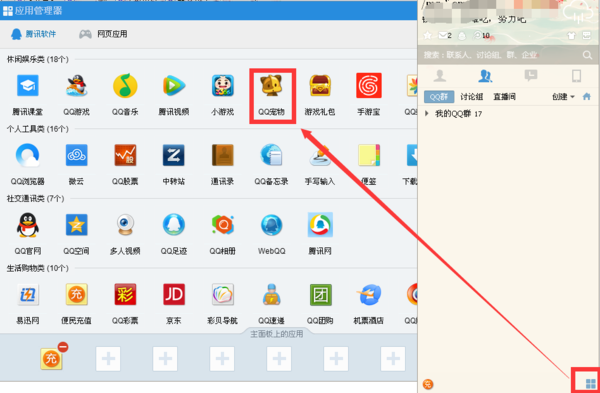Open the QQ宠物 app
This screenshot has width=600, height=393.
(x=272, y=85)
